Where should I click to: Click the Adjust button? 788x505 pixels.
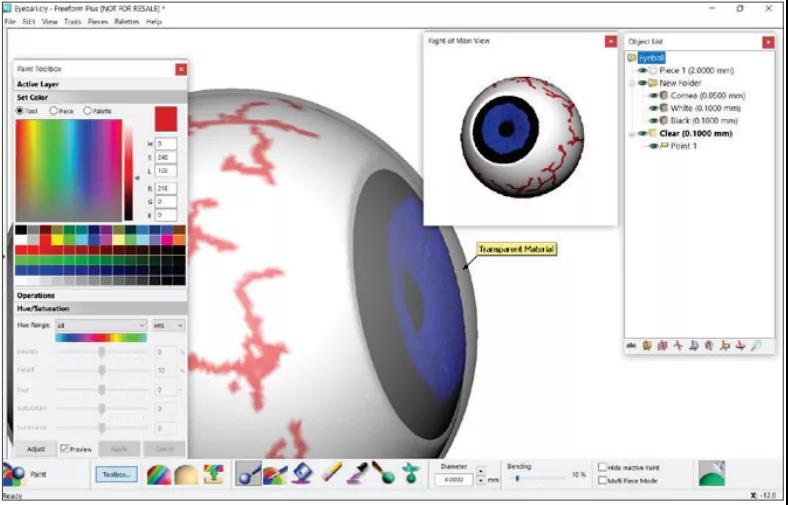pyautogui.click(x=36, y=449)
